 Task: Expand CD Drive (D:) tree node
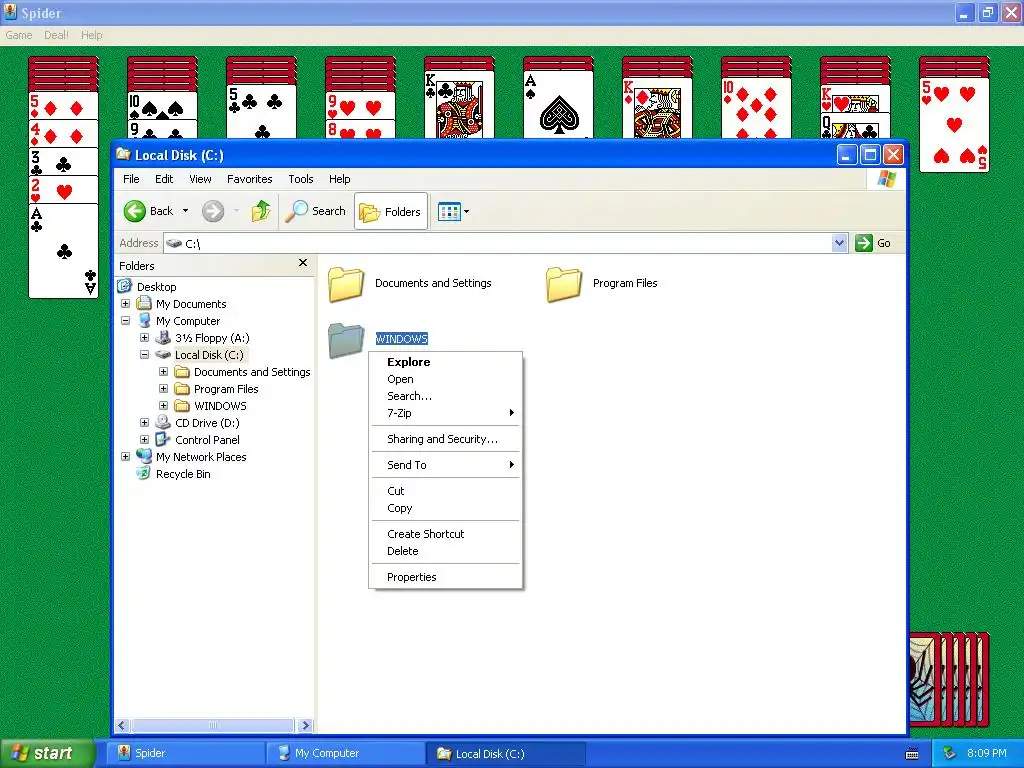tap(144, 423)
